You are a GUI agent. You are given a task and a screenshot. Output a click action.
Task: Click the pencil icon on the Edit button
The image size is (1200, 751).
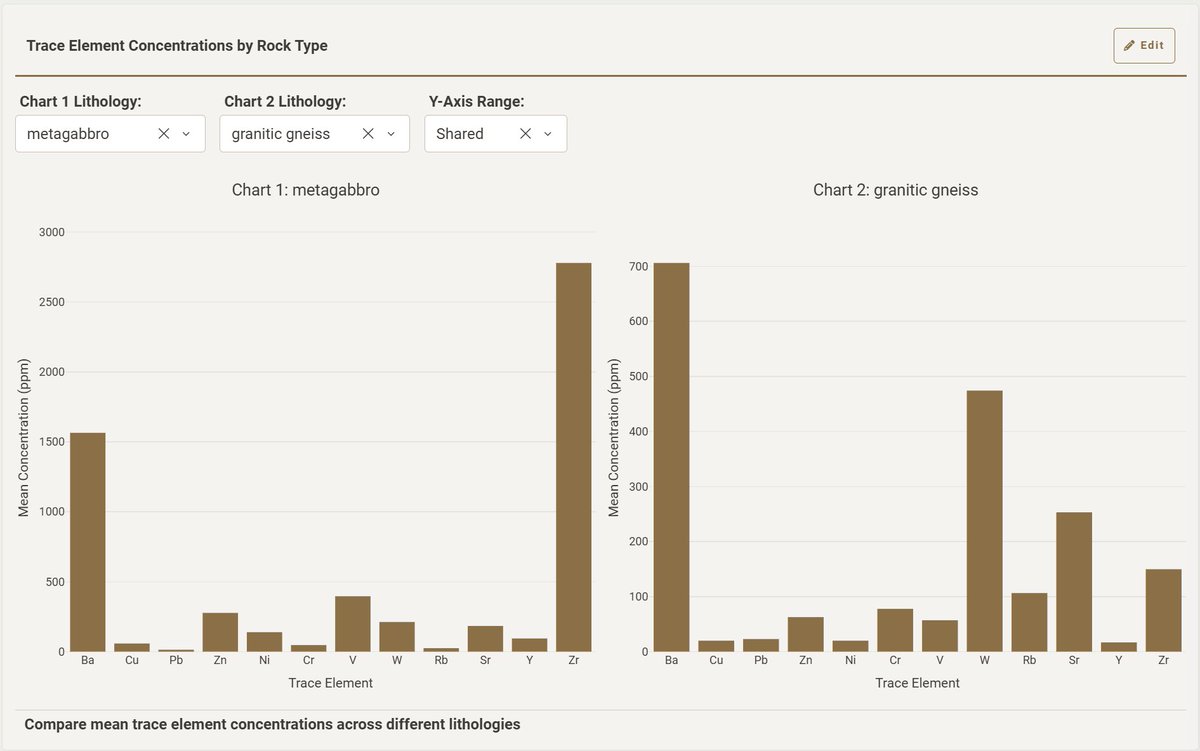tap(1131, 45)
